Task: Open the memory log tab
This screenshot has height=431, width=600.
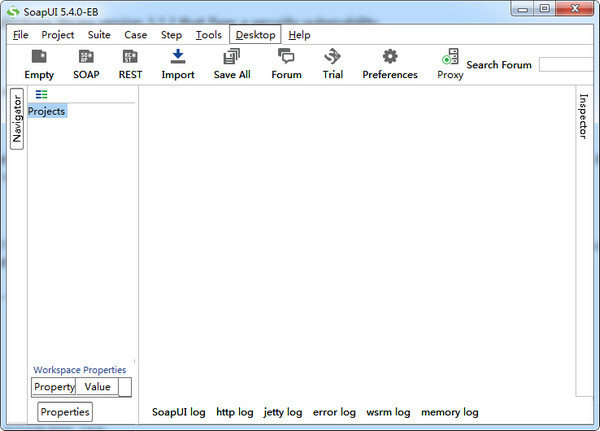Action: coord(450,412)
